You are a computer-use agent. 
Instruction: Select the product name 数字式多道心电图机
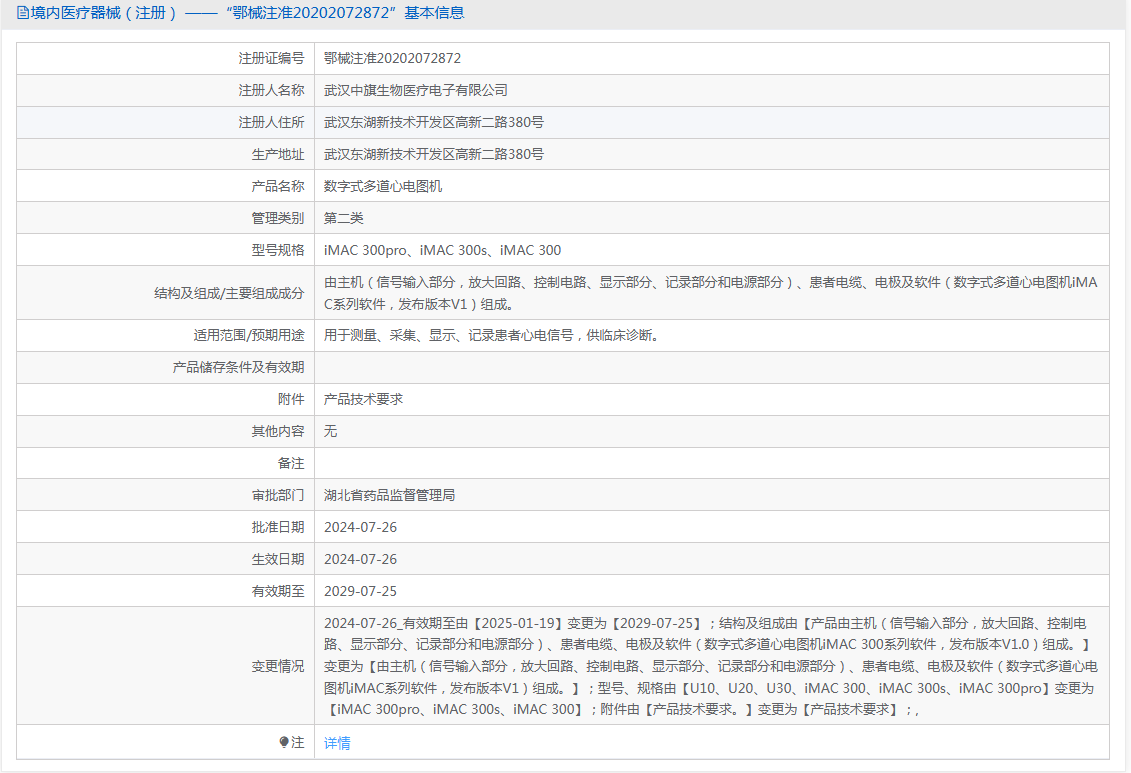[x=383, y=186]
